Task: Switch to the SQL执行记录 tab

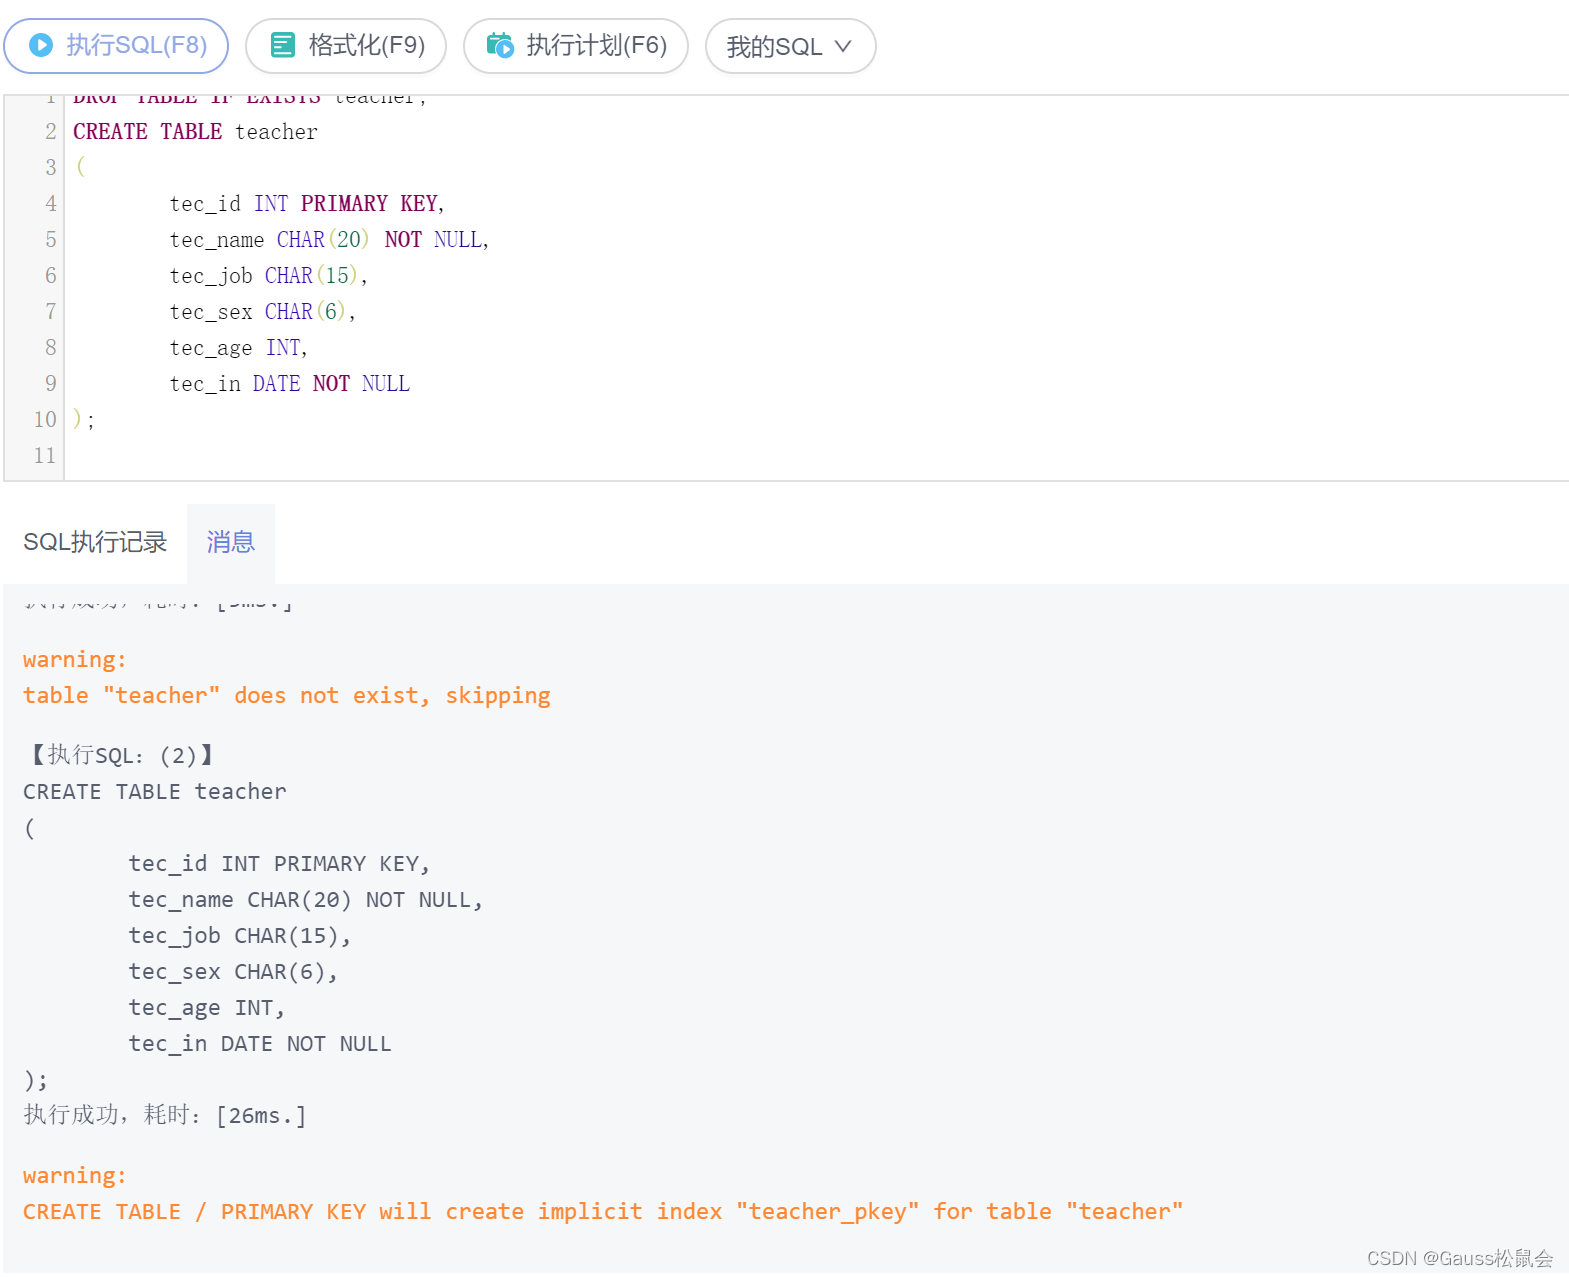Action: 95,542
